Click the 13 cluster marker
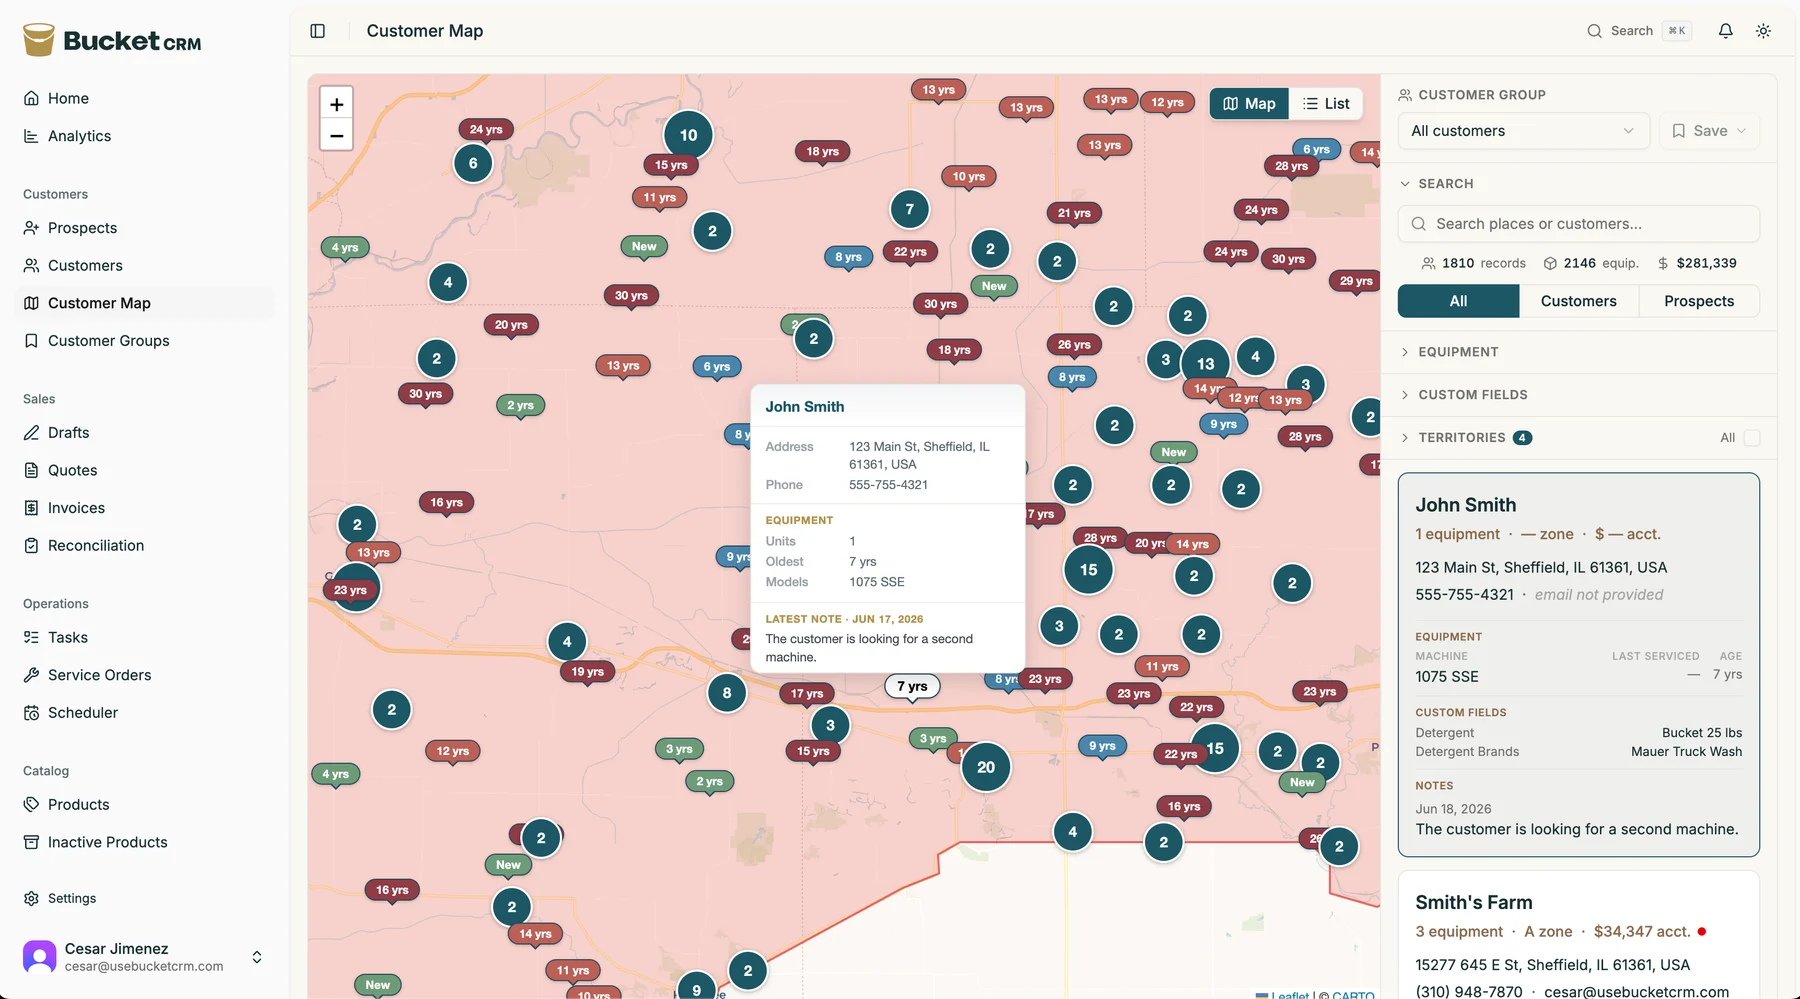 pos(1206,364)
